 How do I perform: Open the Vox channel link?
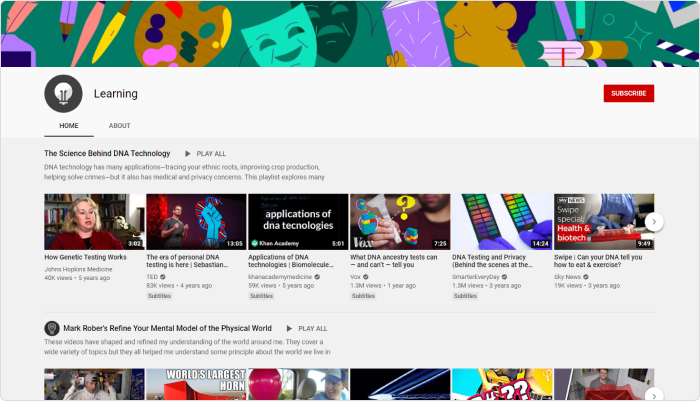click(355, 277)
